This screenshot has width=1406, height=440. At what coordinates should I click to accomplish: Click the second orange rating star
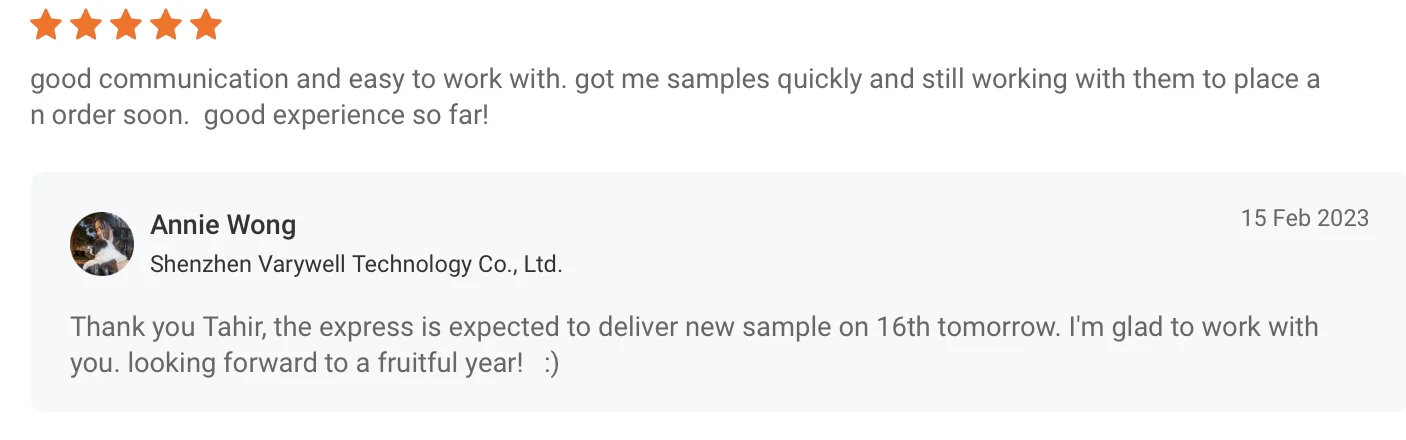(86, 24)
